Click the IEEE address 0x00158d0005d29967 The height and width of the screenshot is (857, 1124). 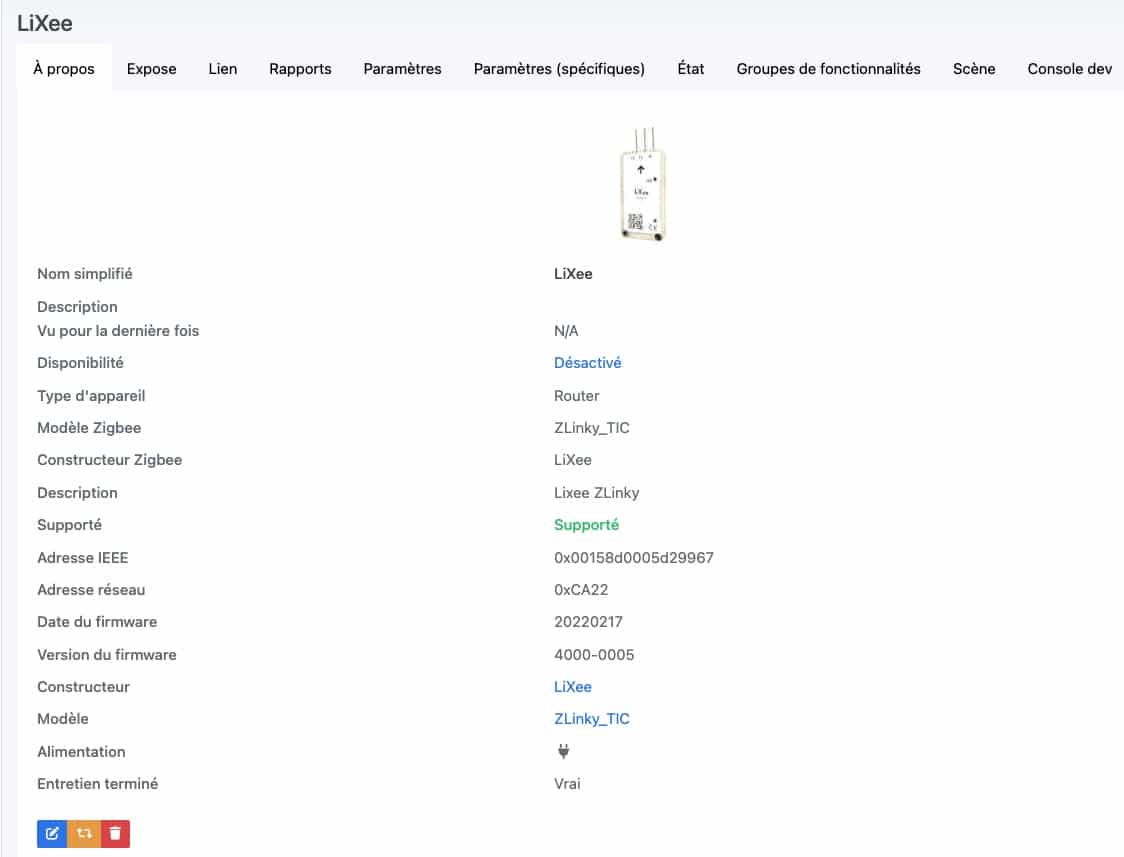click(634, 557)
